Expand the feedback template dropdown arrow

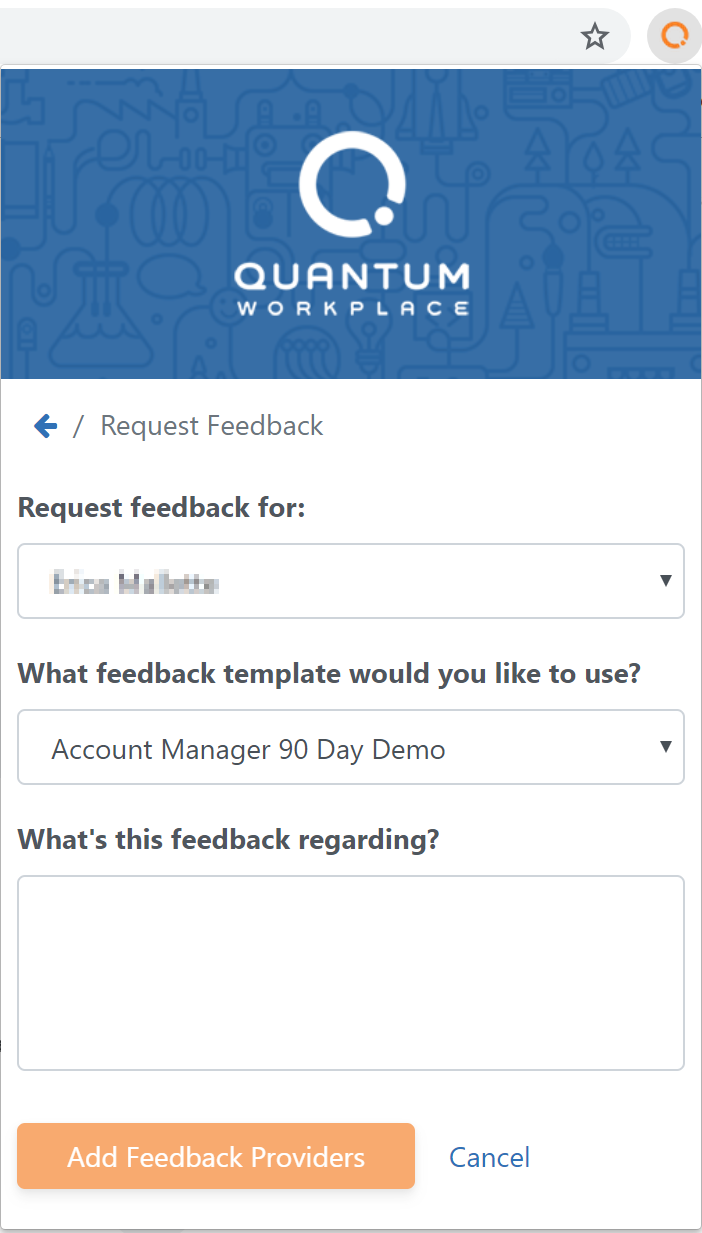coord(666,746)
